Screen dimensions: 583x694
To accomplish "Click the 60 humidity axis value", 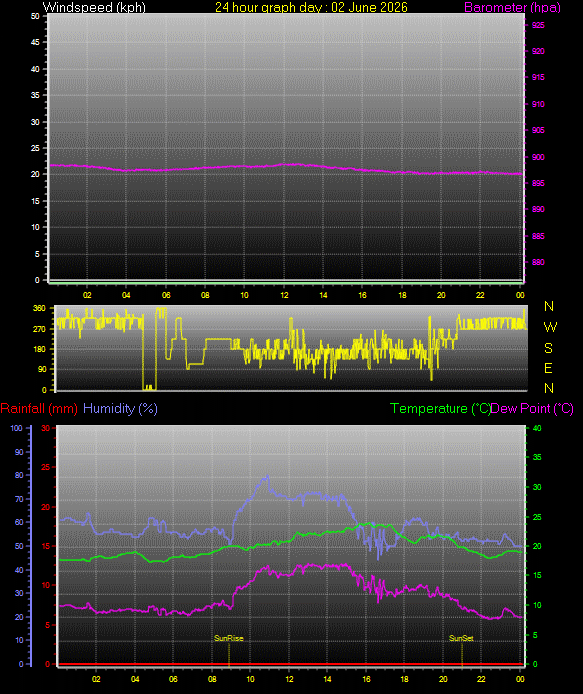I will (19, 522).
